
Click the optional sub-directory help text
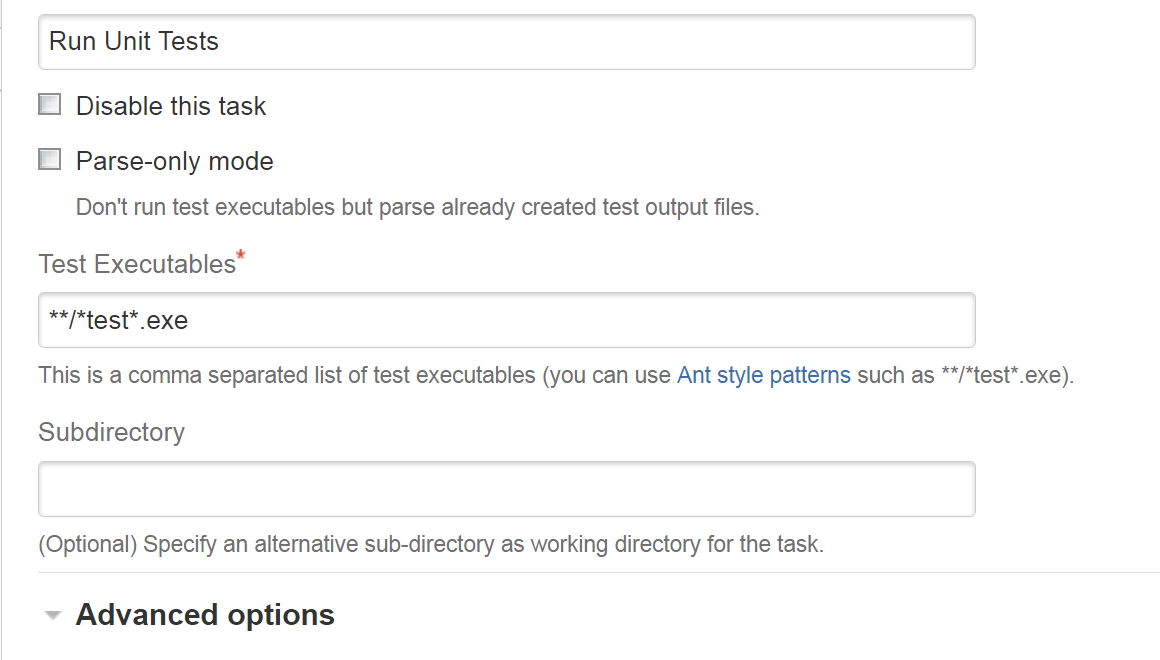(431, 545)
